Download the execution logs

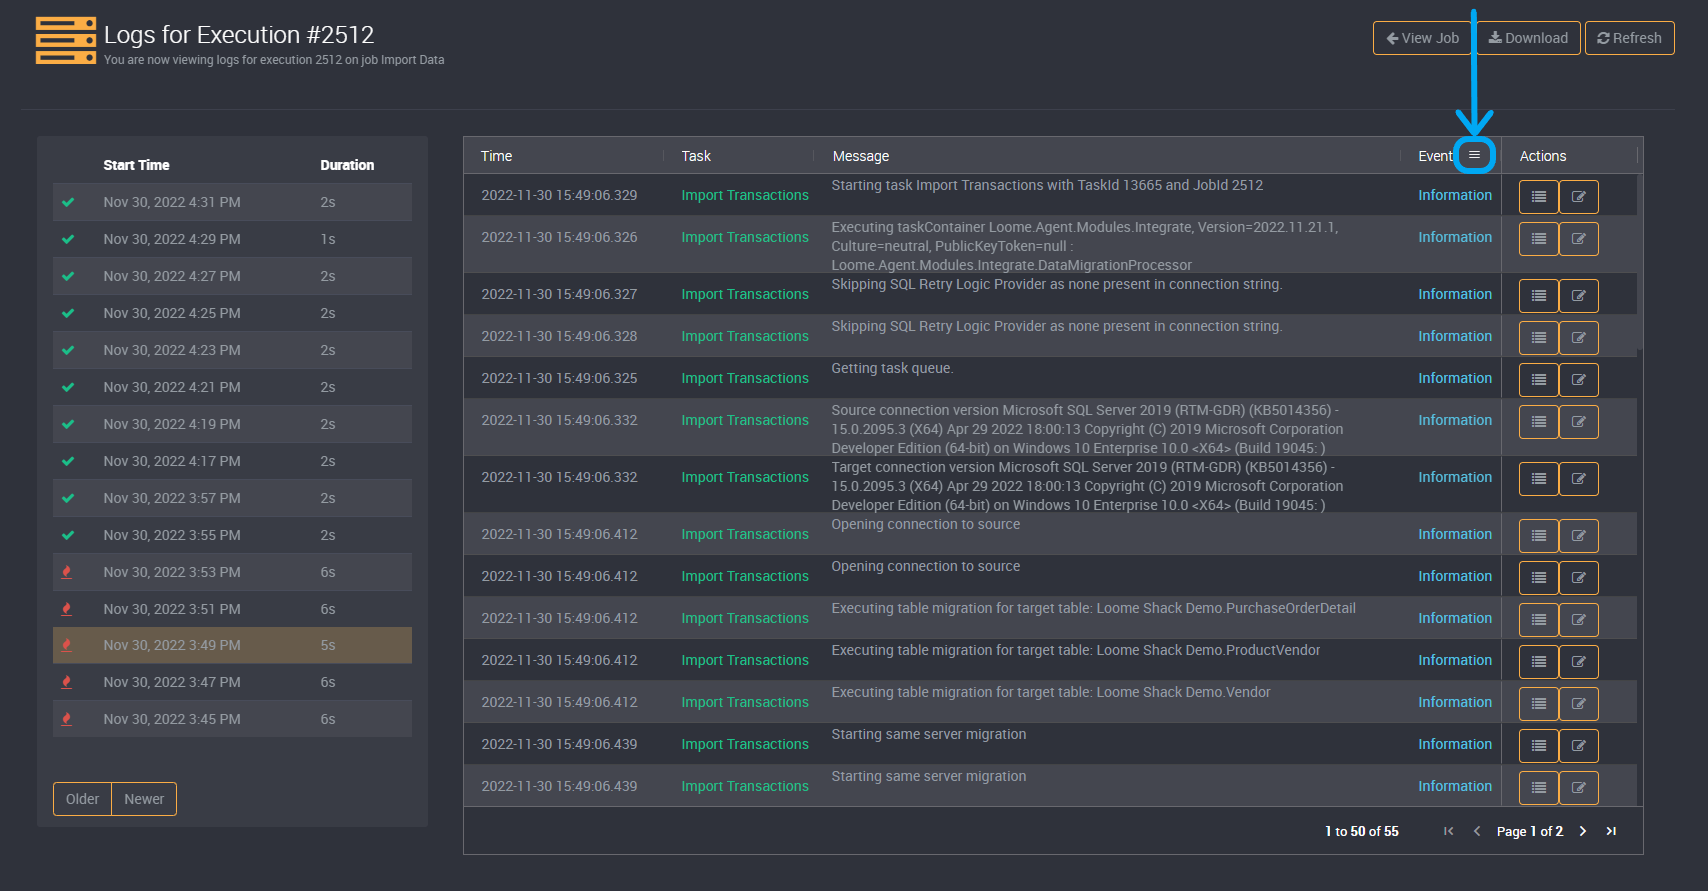(1528, 38)
